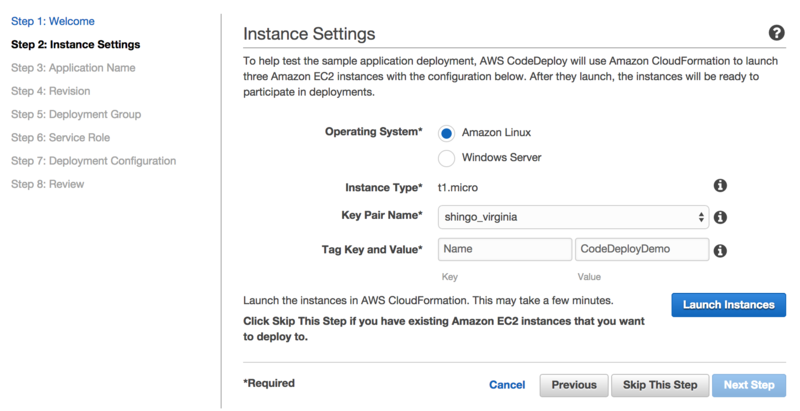This screenshot has height=411, width=800.
Task: Show info for Instance Type
Action: 720,186
